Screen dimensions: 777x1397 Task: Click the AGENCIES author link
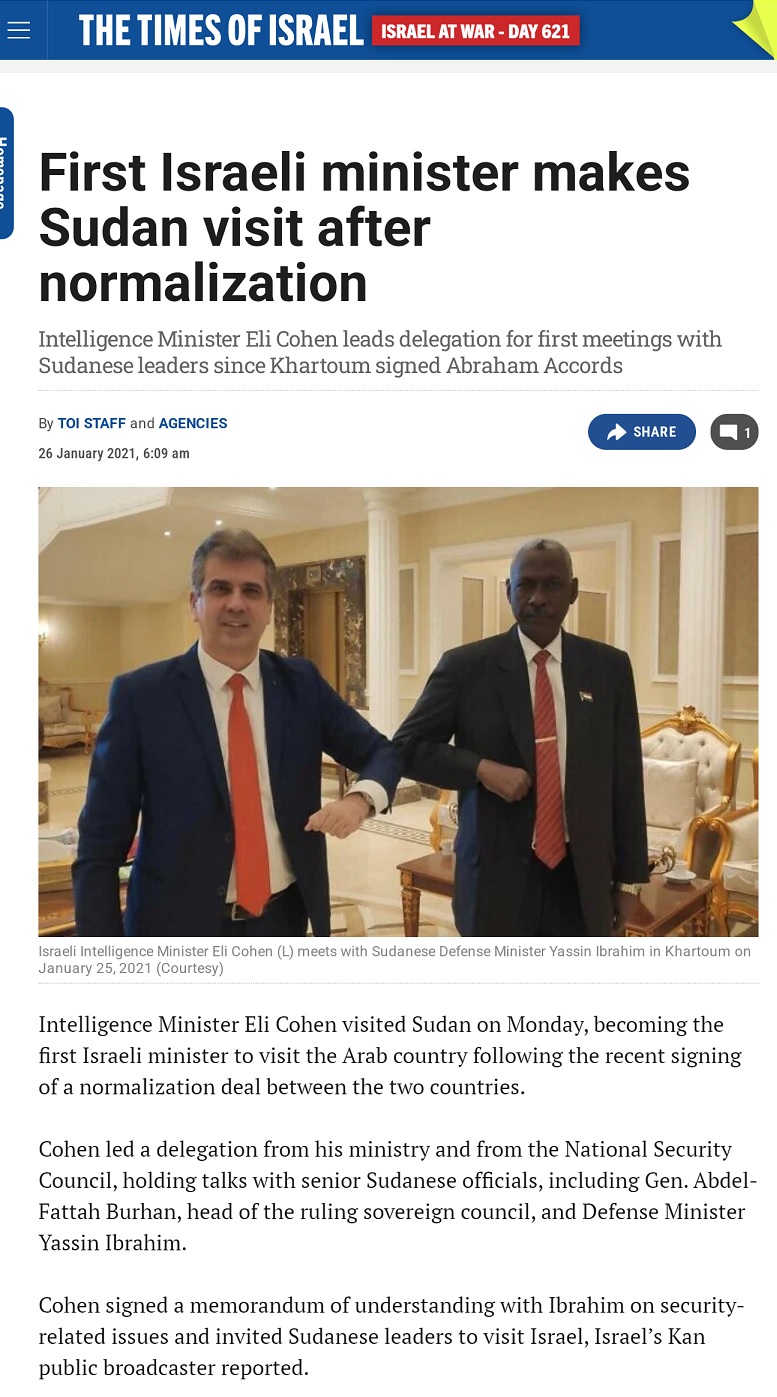[x=193, y=423]
